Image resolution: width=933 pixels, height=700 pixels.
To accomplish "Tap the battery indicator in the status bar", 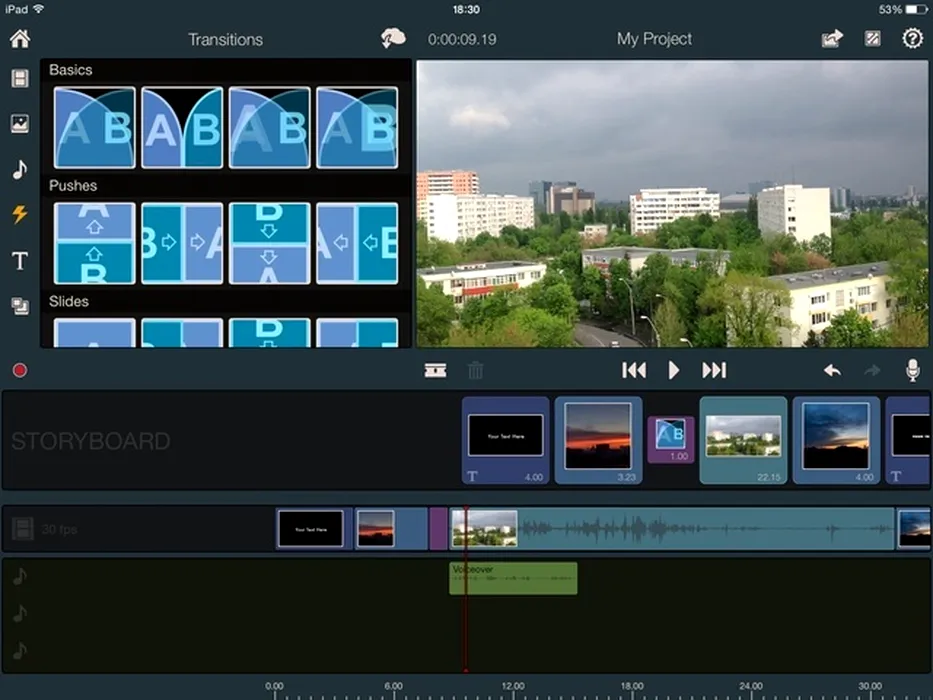I will (916, 10).
